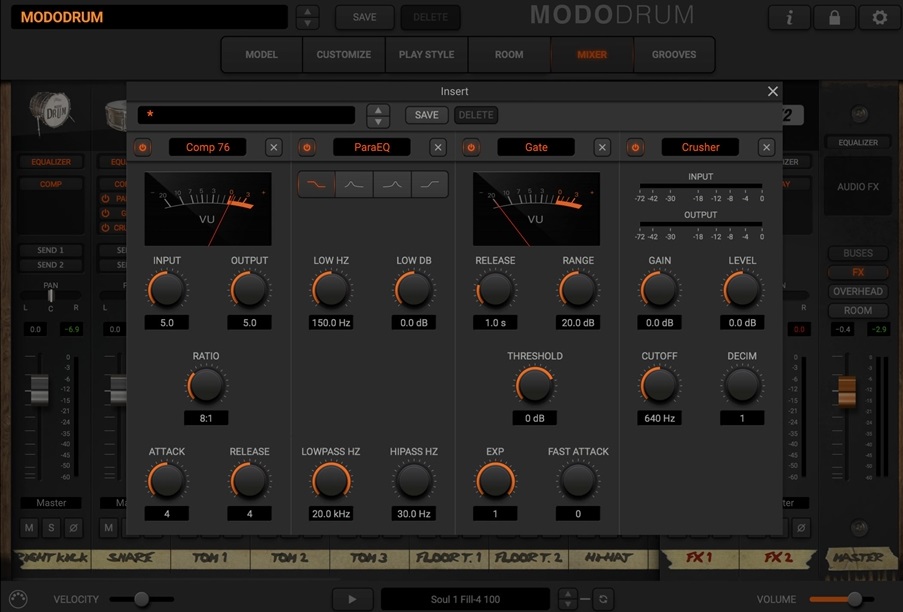Viewport: 903px width, 612px height.
Task: Remove the ParaEQ insert slot
Action: pos(438,147)
